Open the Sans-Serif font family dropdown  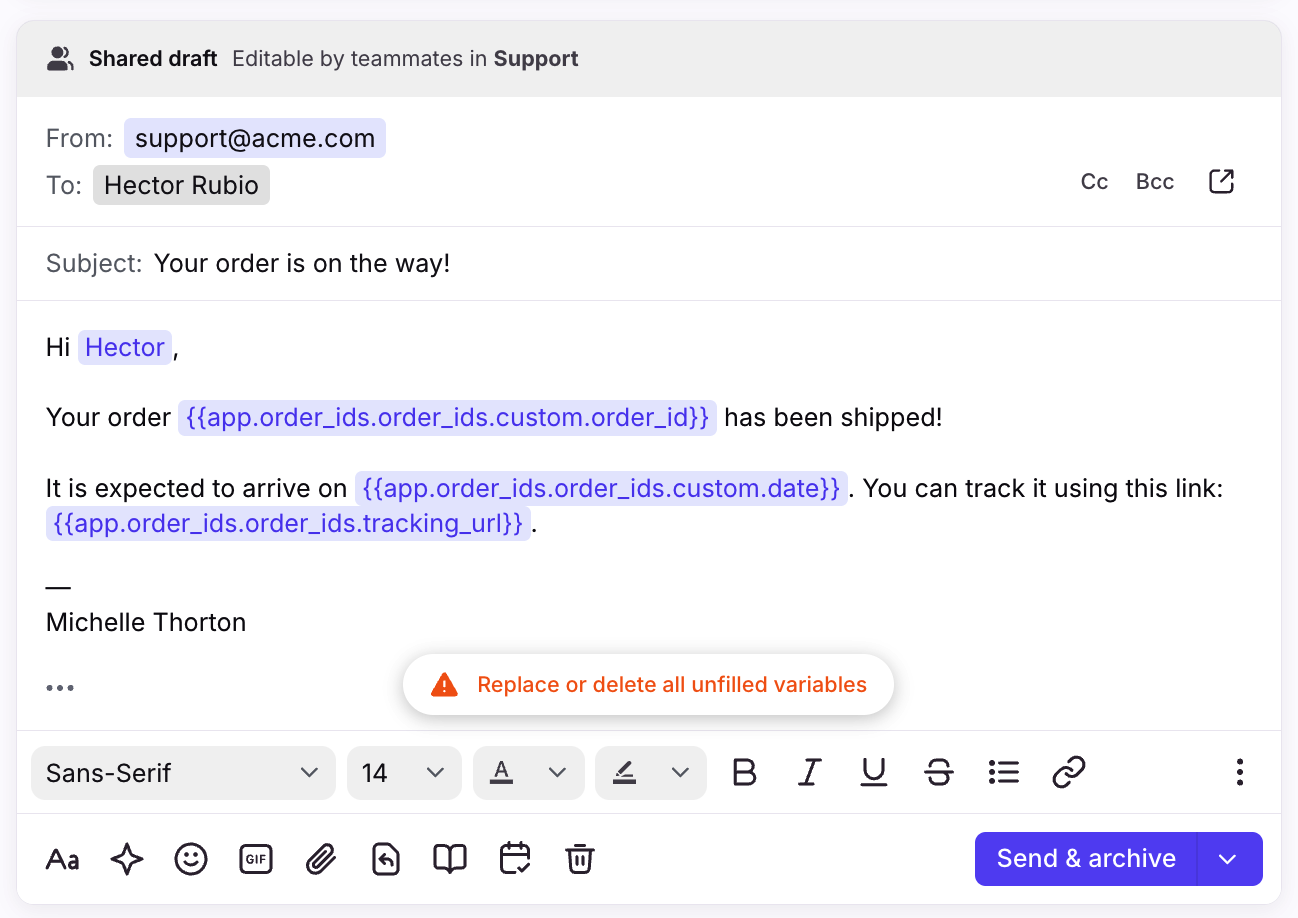(x=183, y=773)
